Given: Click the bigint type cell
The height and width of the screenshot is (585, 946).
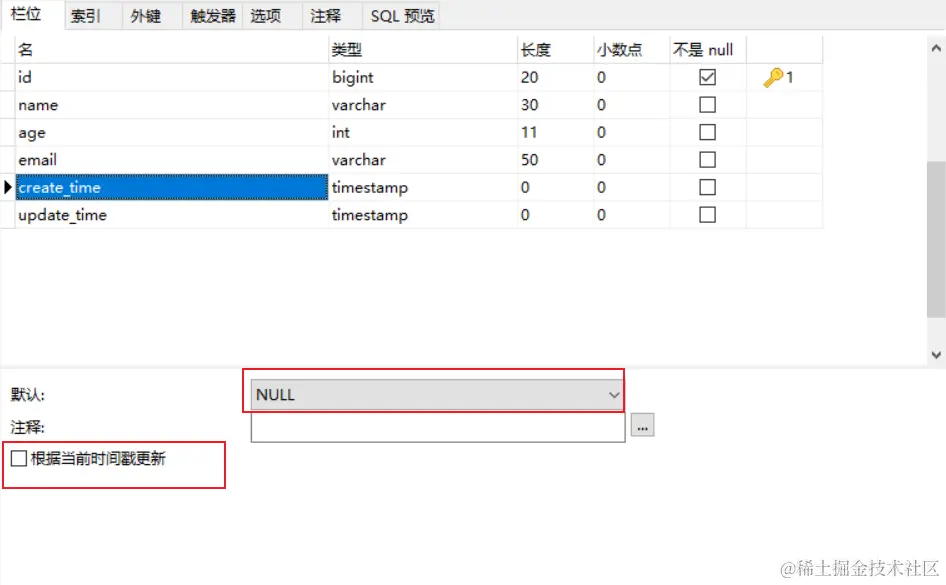Looking at the screenshot, I should coord(423,77).
